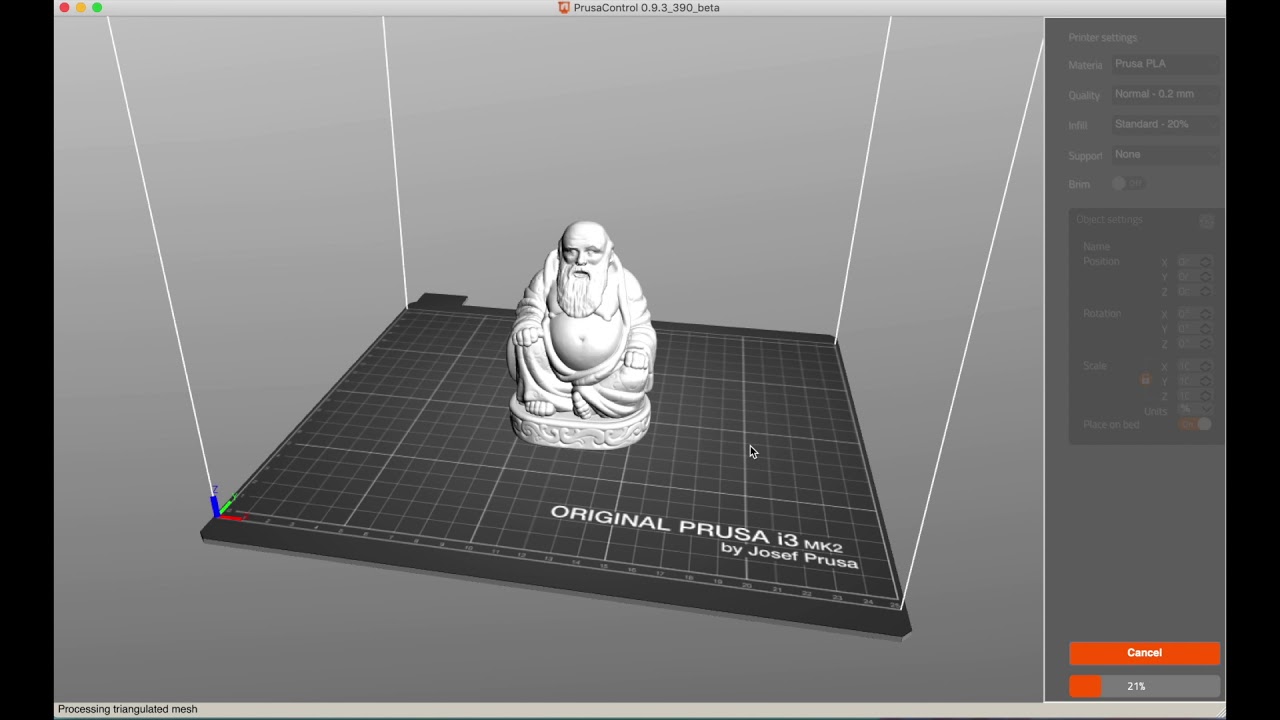
Task: Open the Support dropdown showing None
Action: [1167, 155]
